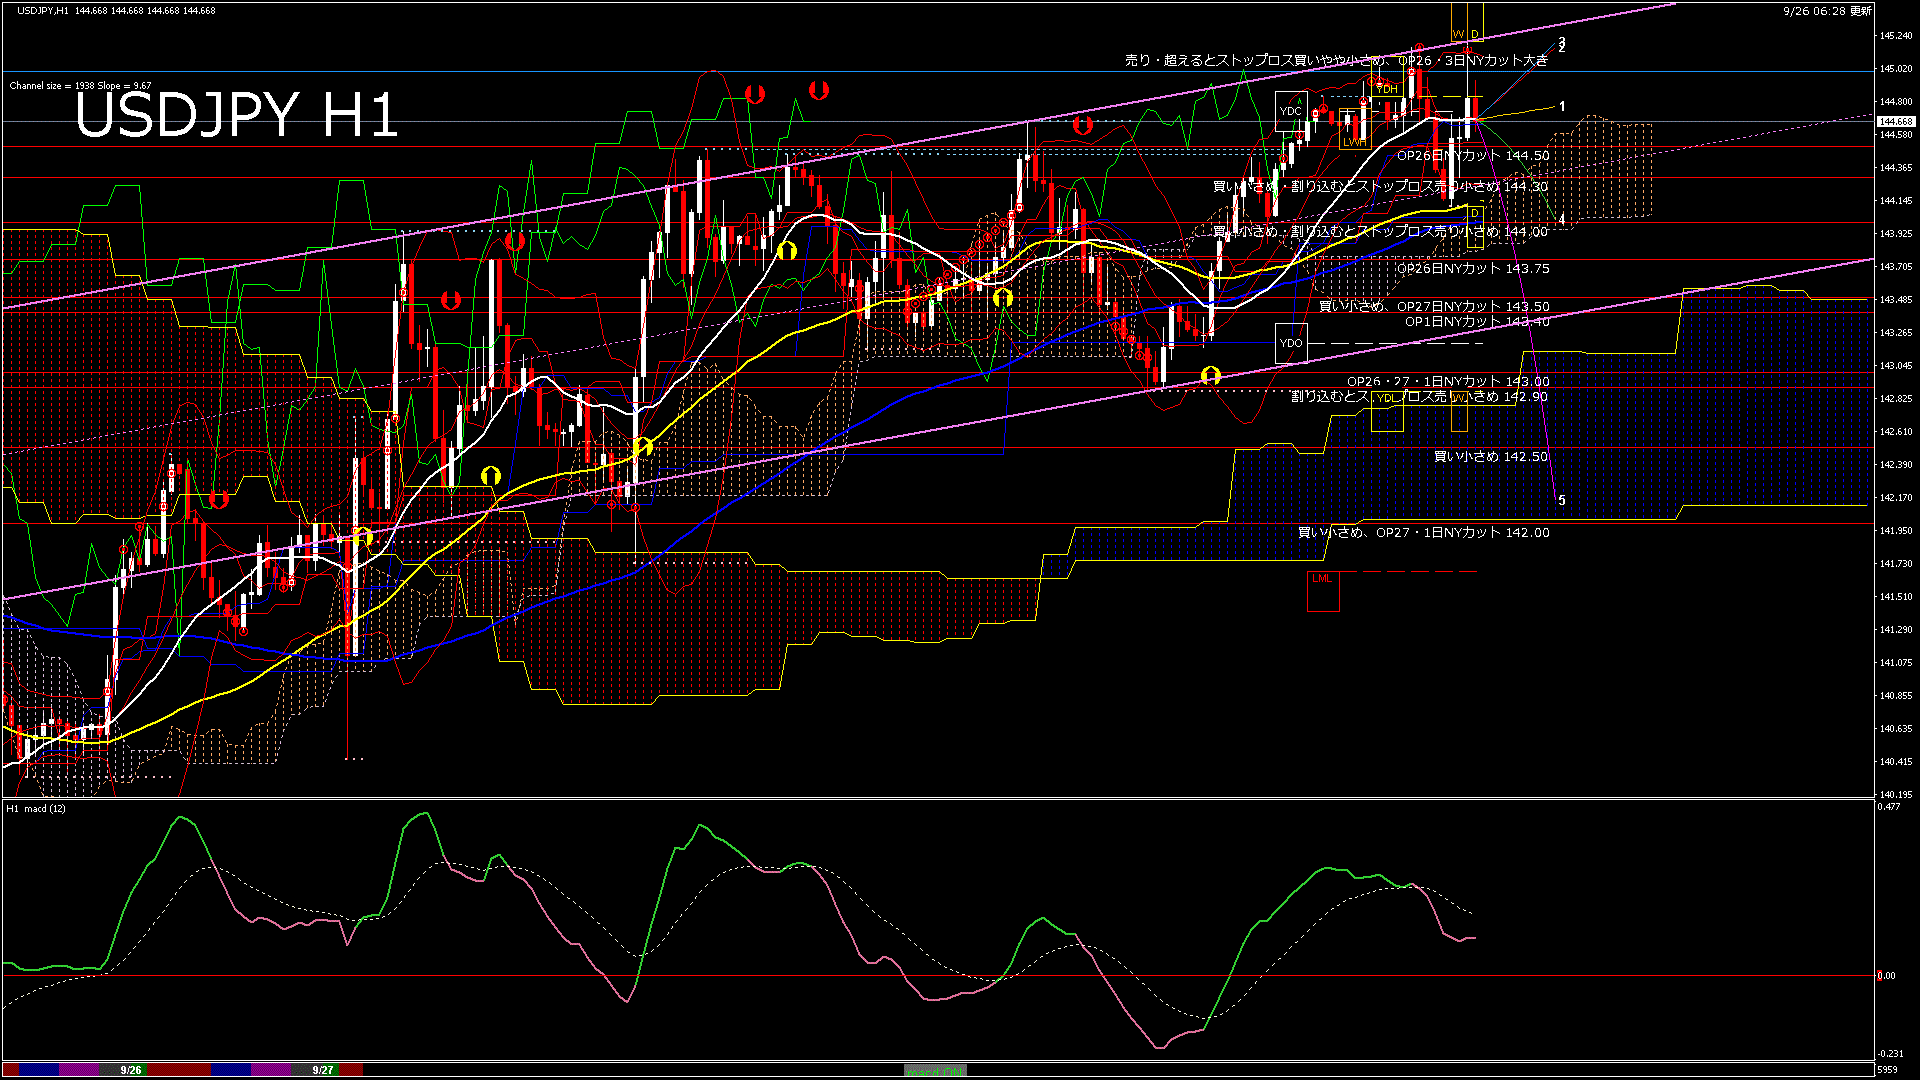1920x1080 pixels.
Task: Click the YDC marker box on chart
Action: [1290, 111]
